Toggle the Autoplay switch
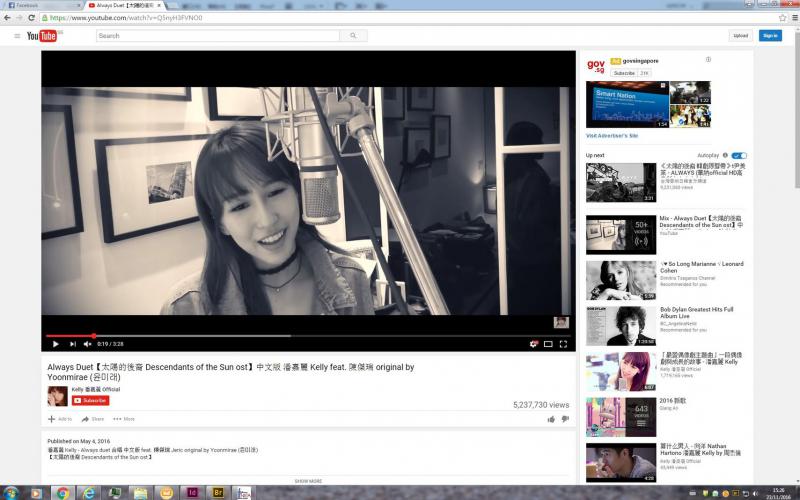This screenshot has width=800, height=500. point(739,155)
